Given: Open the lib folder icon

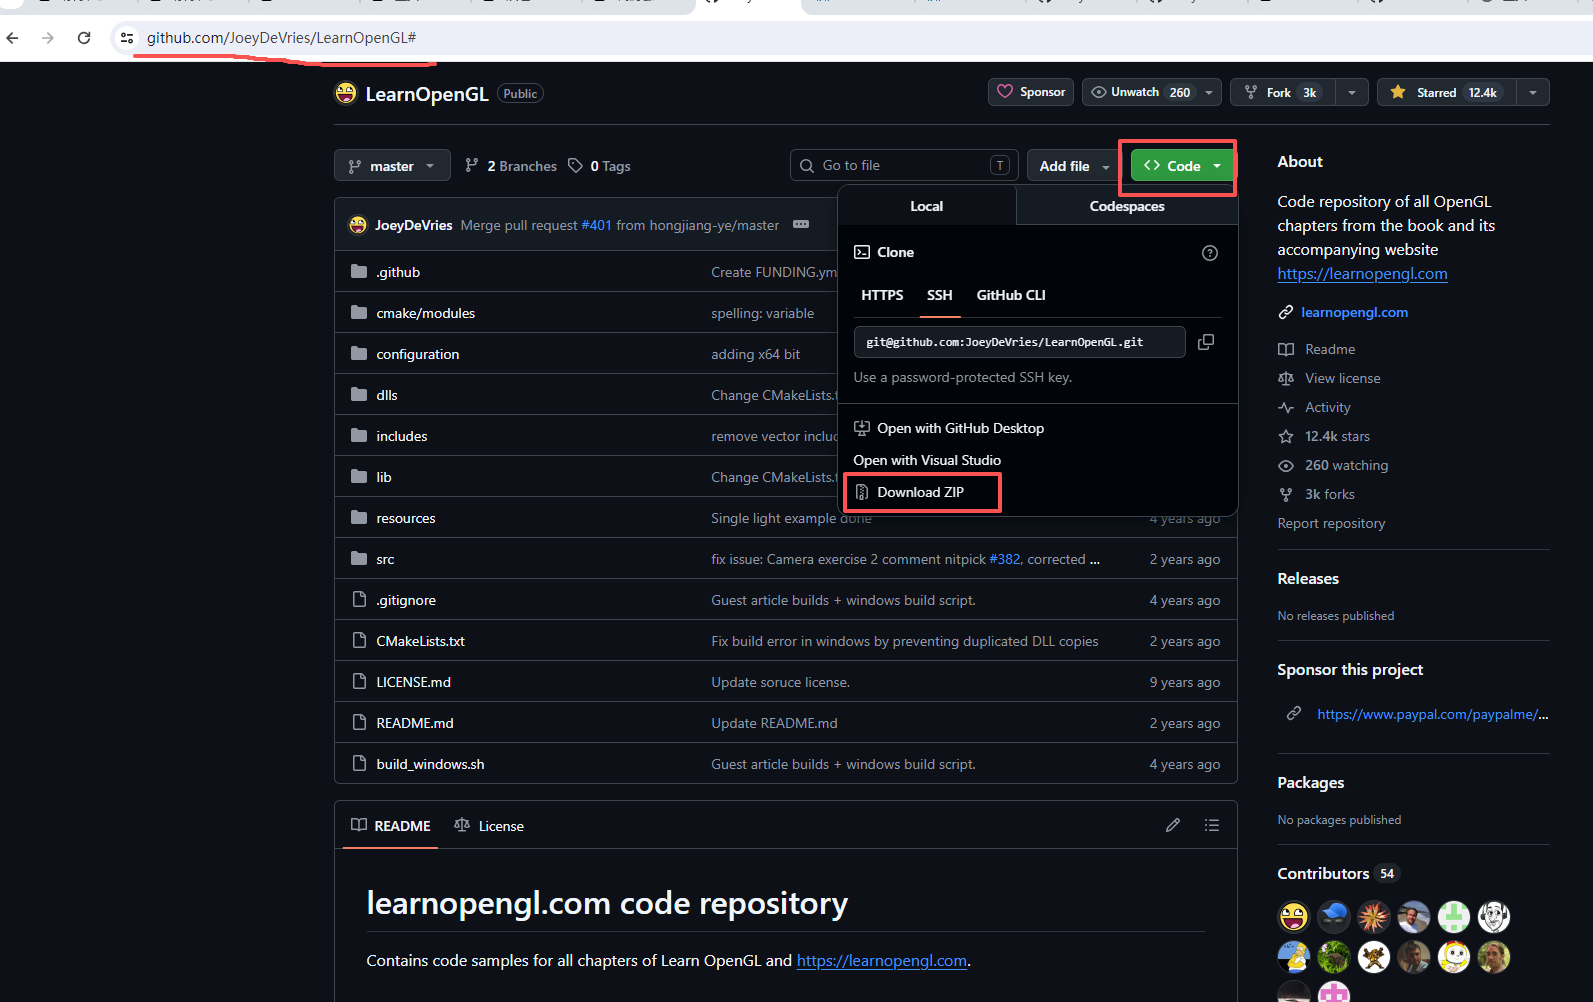Looking at the screenshot, I should tap(359, 477).
